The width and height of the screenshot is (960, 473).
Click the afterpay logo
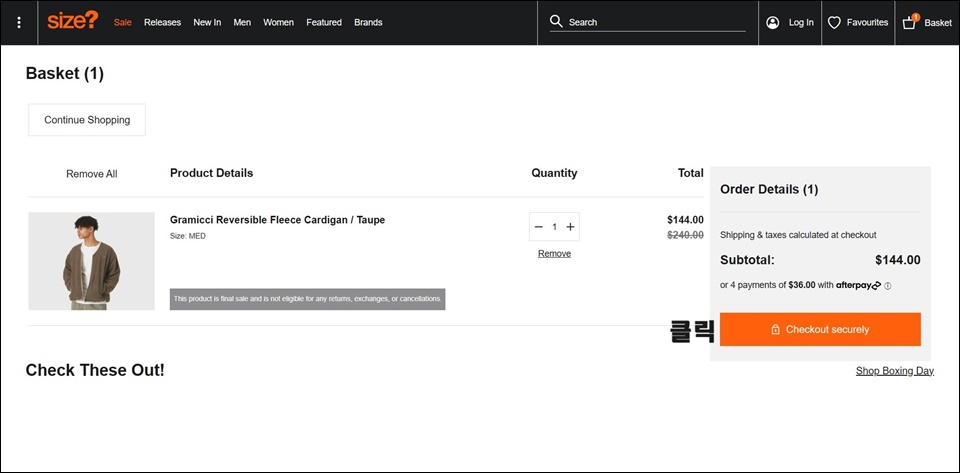point(858,285)
